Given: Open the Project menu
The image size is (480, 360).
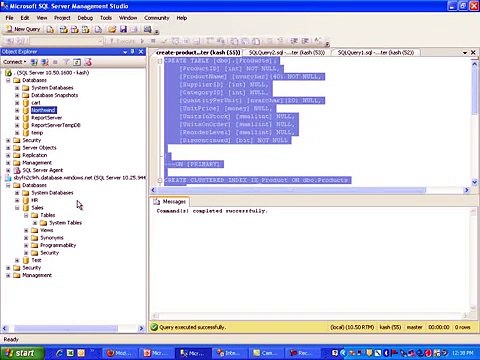Looking at the screenshot, I should pyautogui.click(x=62, y=18).
